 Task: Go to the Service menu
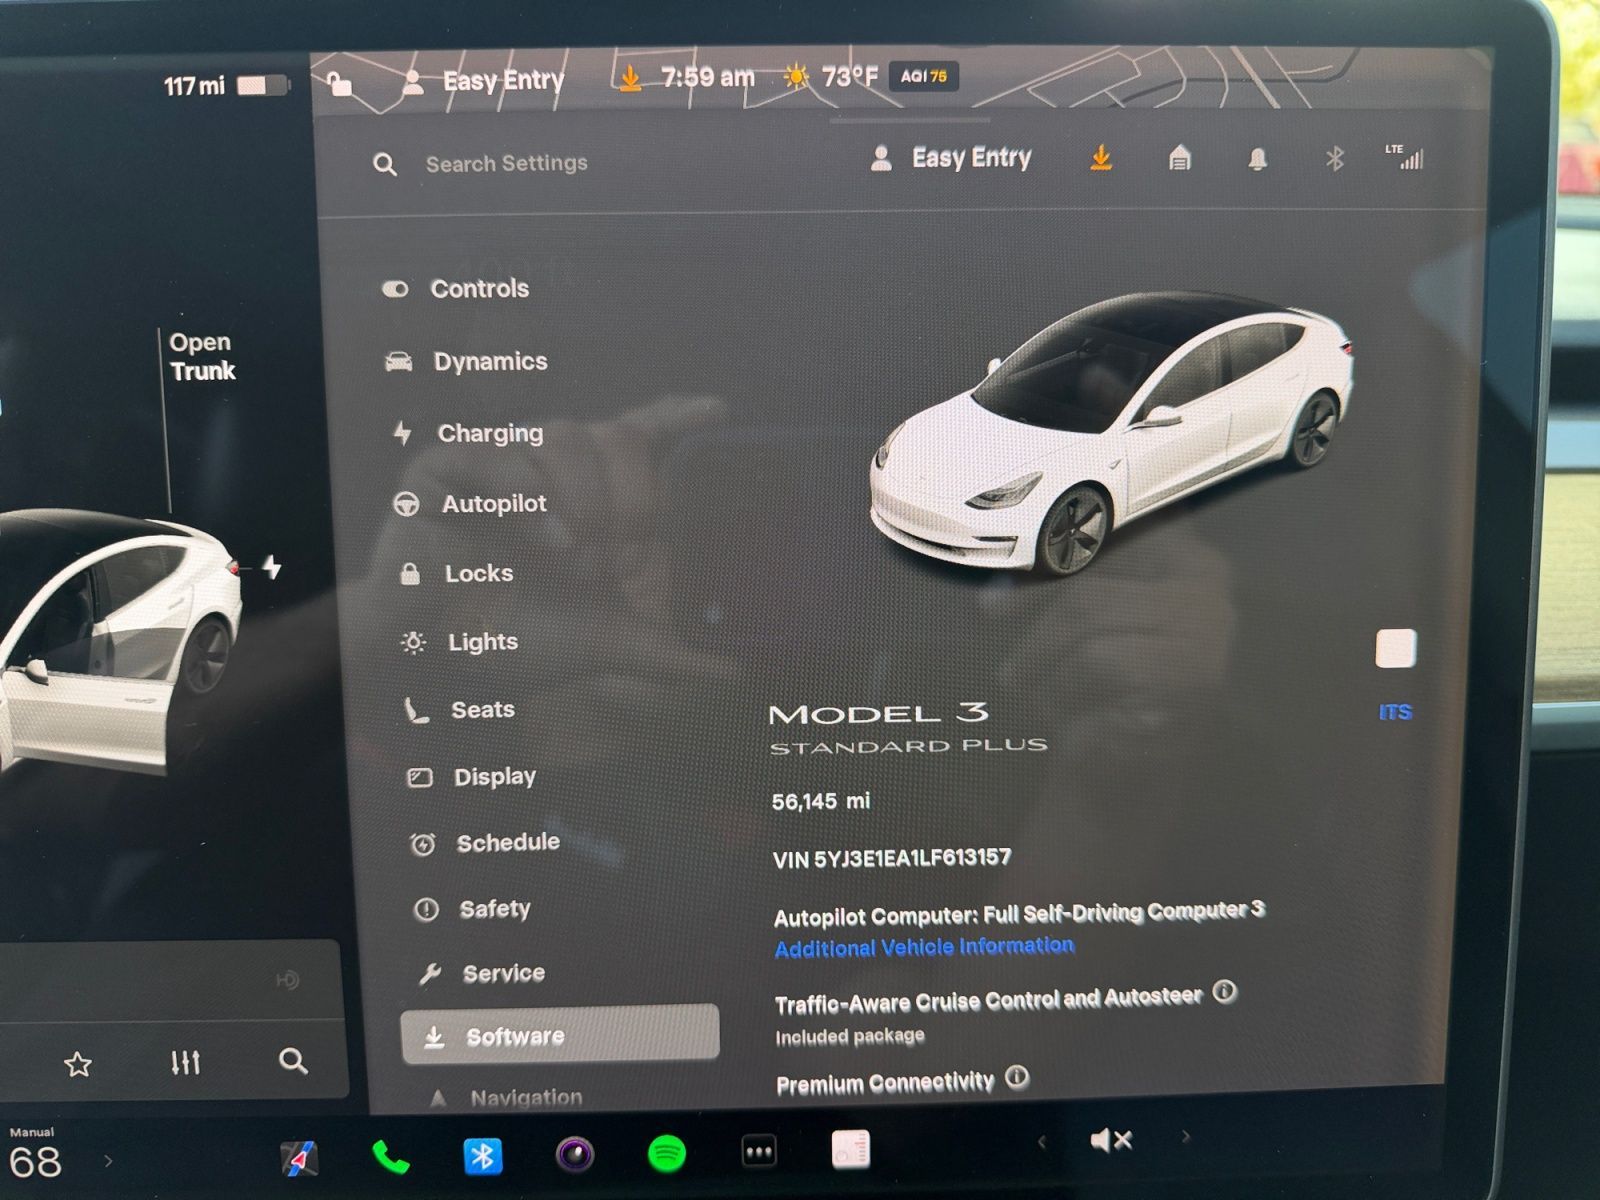tap(483, 973)
